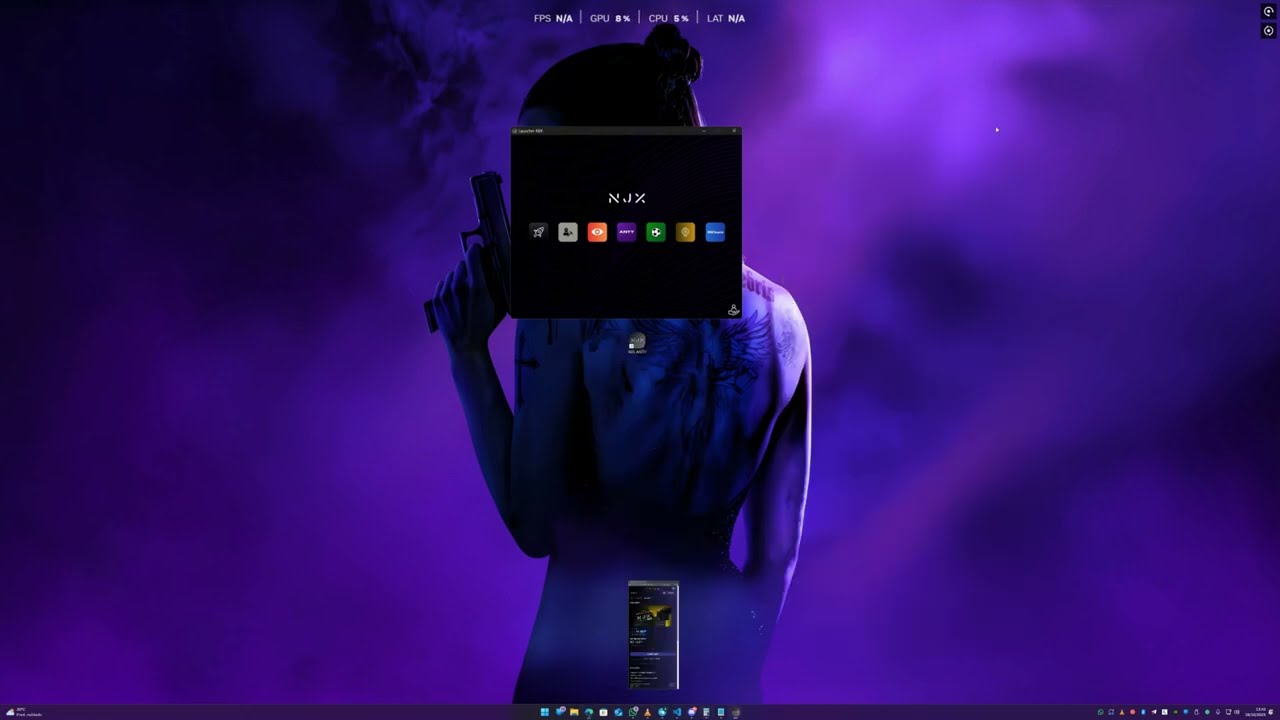Screen dimensions: 1280x720
Task: Open the volume control in system tray
Action: [1237, 712]
